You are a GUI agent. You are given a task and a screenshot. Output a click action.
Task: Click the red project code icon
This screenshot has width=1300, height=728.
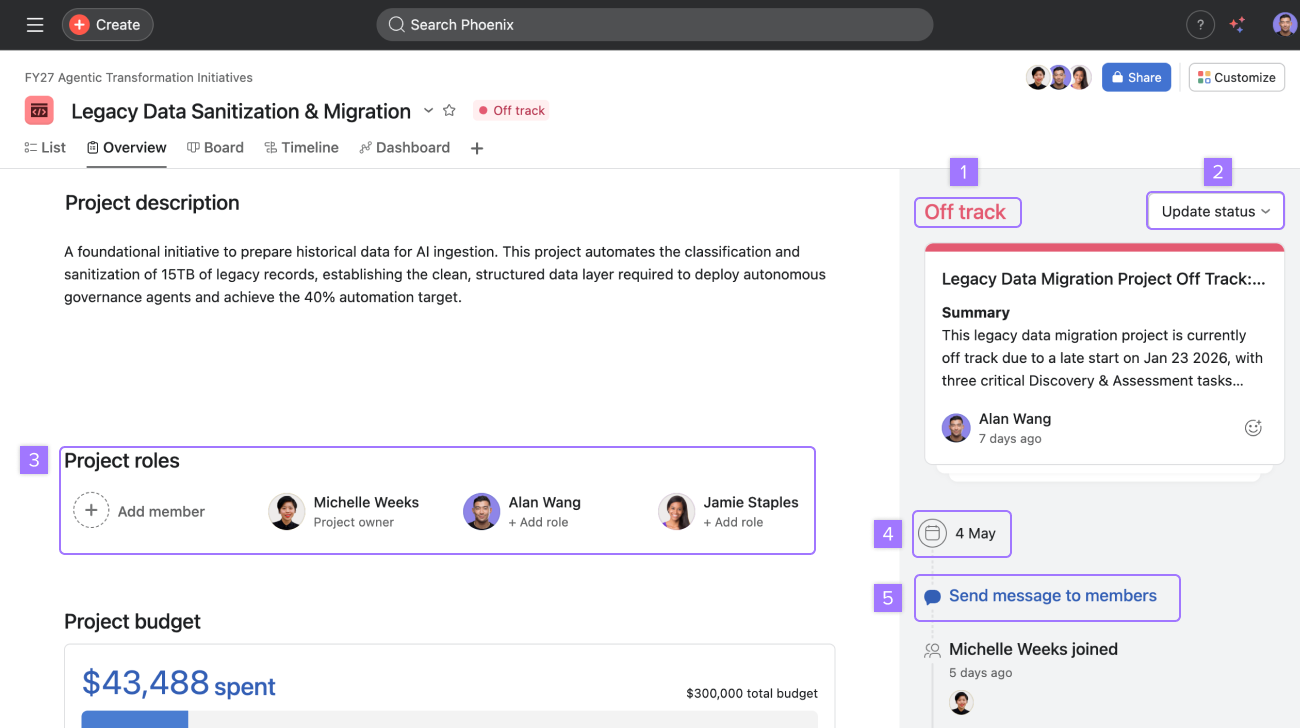39,111
